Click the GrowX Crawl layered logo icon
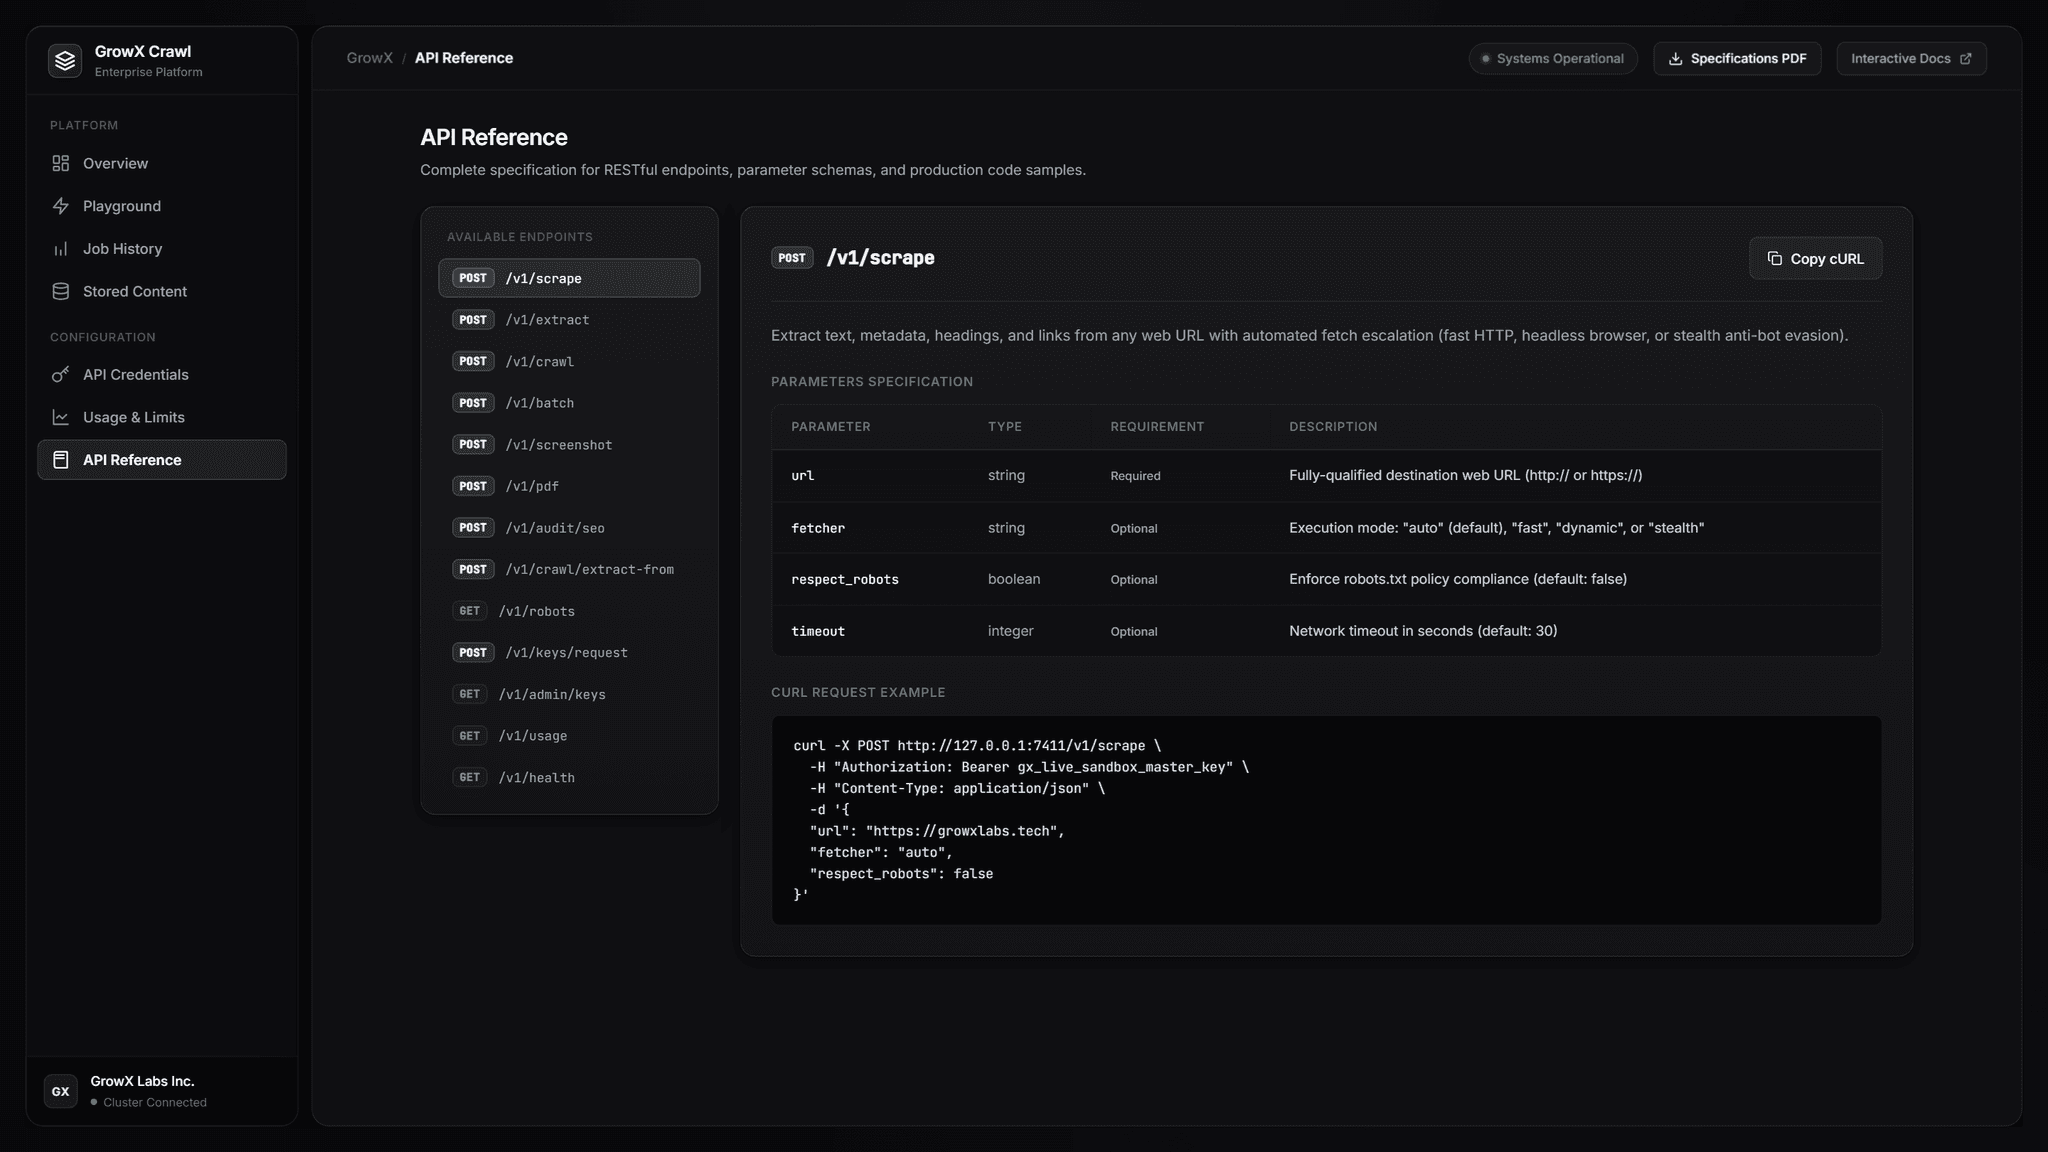The height and width of the screenshot is (1152, 2048). (65, 61)
